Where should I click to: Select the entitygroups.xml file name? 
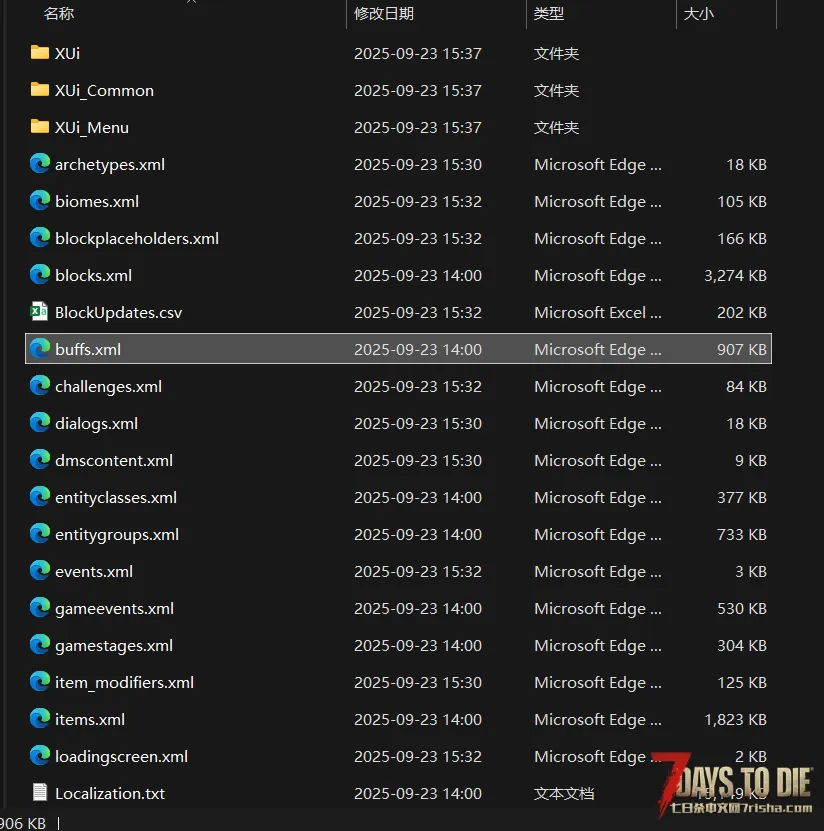coord(117,534)
